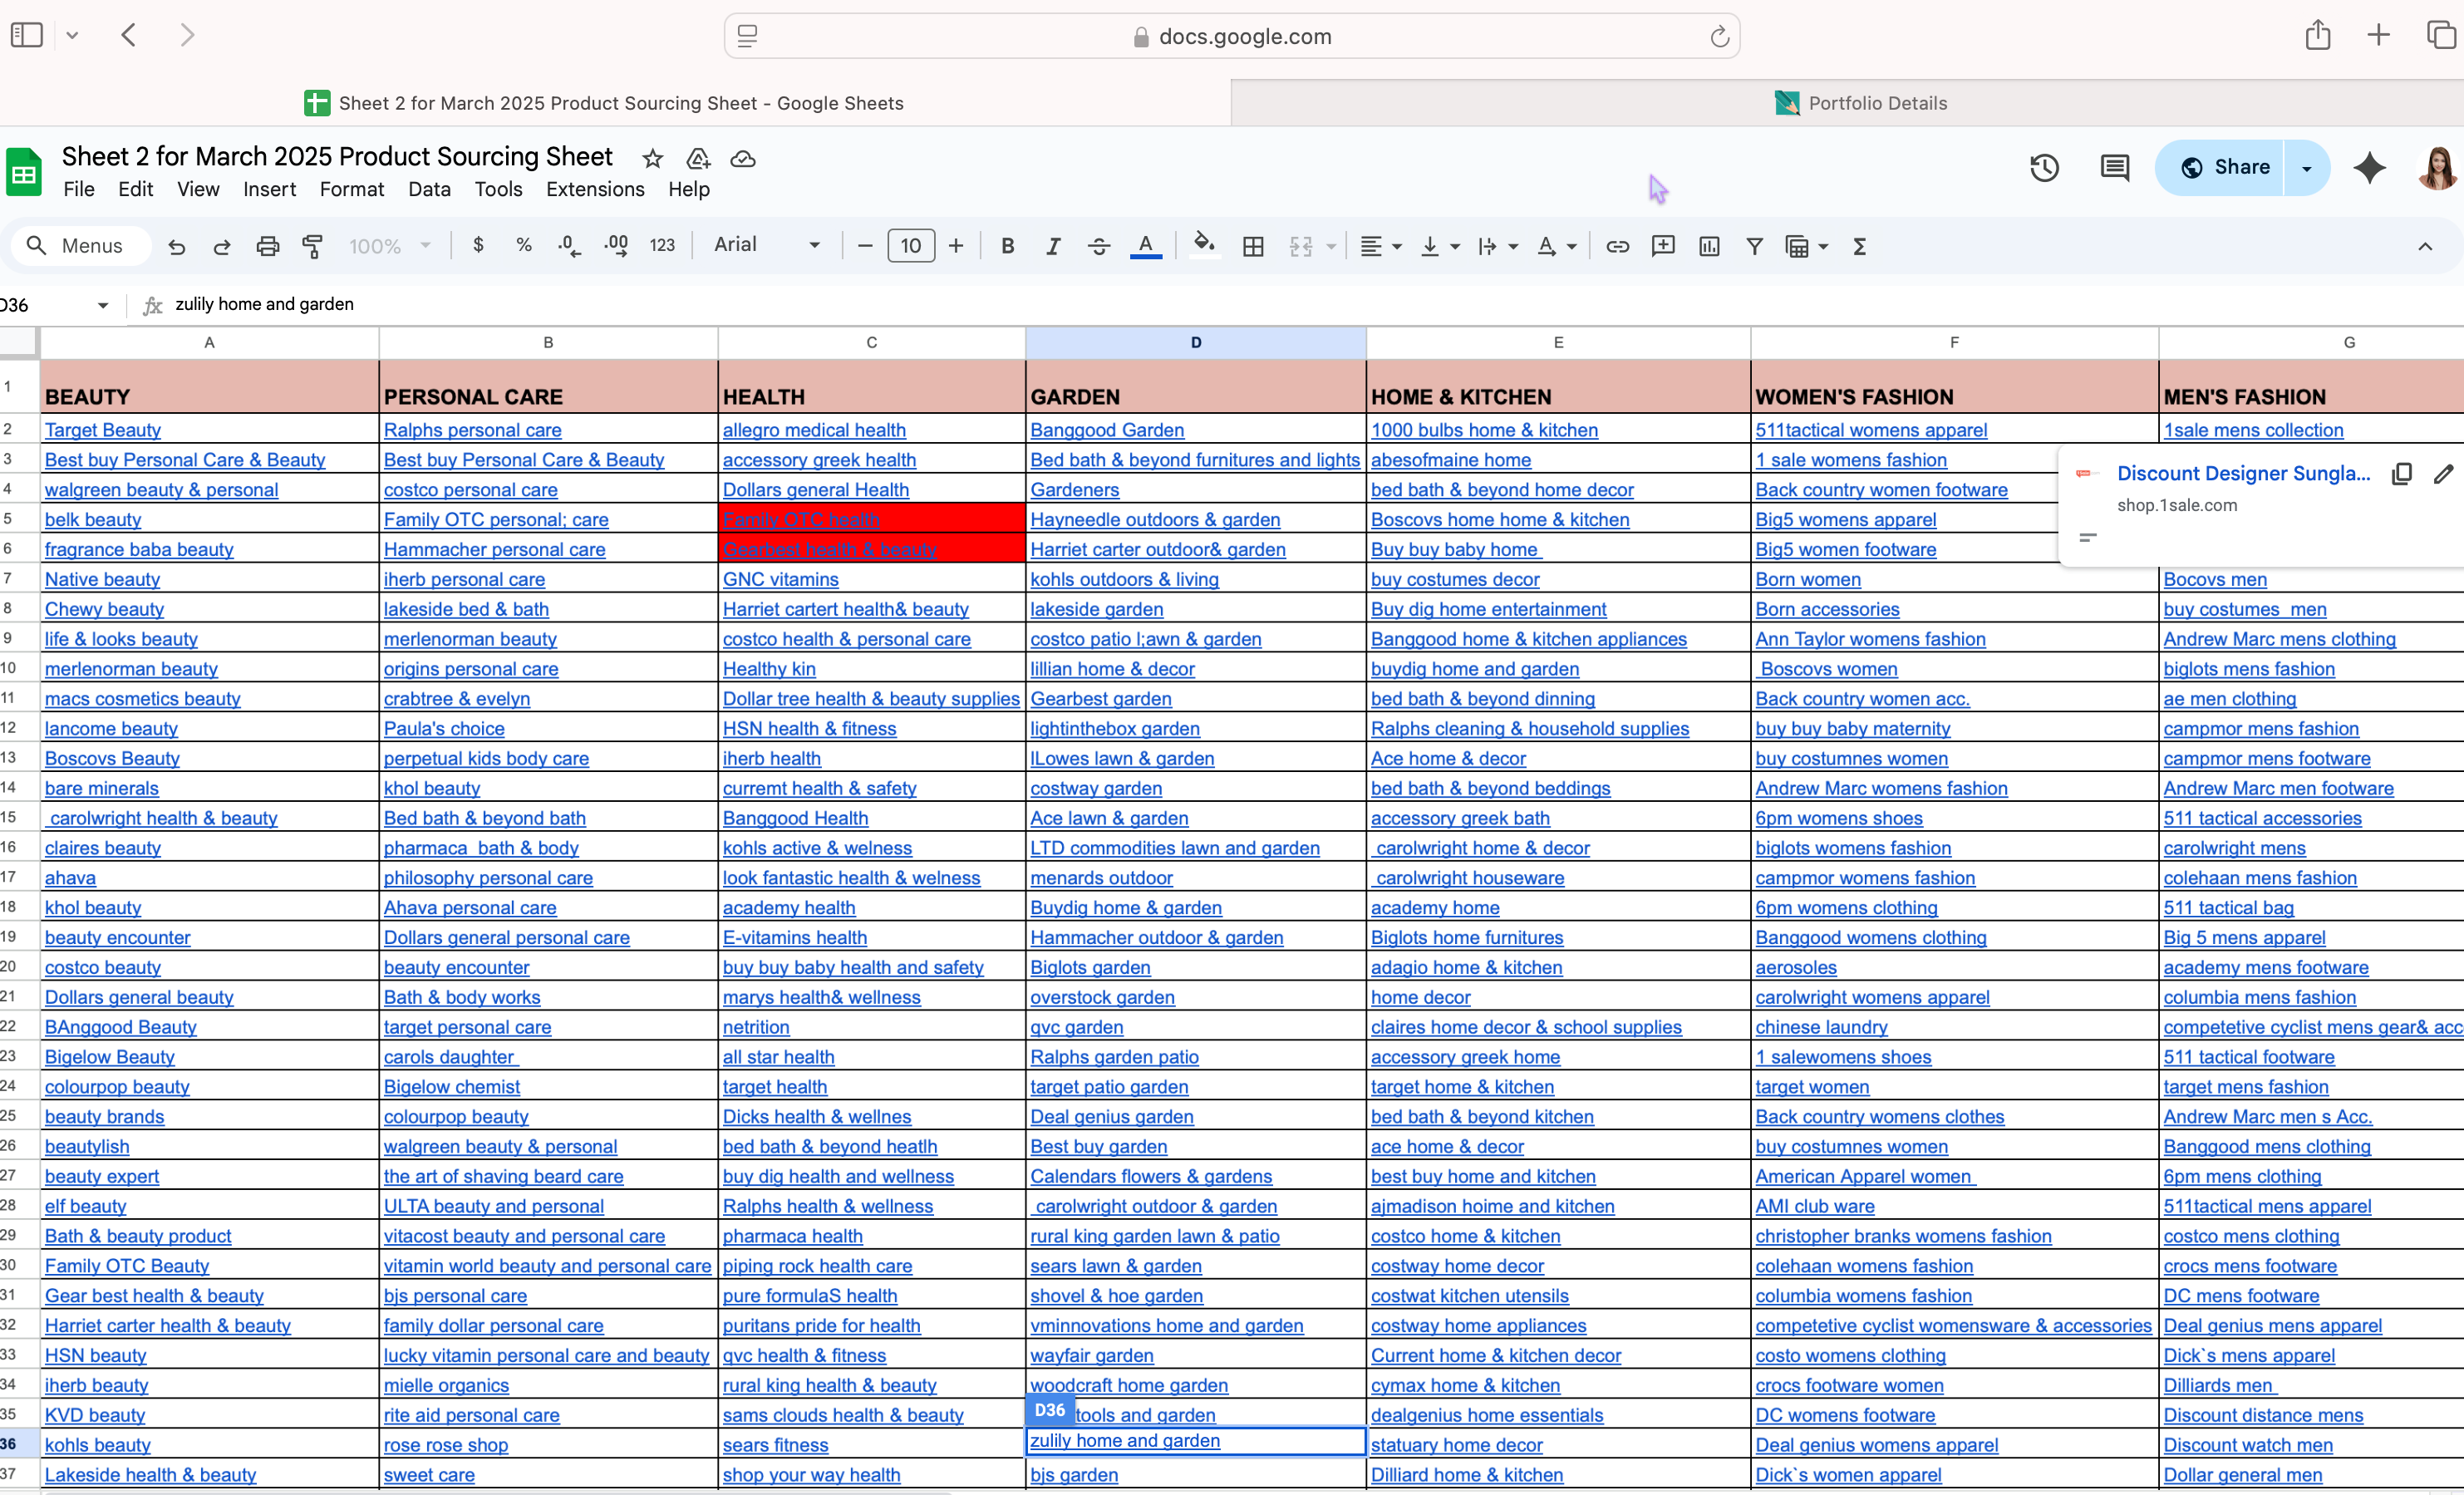
Task: Click the font size field
Action: click(911, 246)
